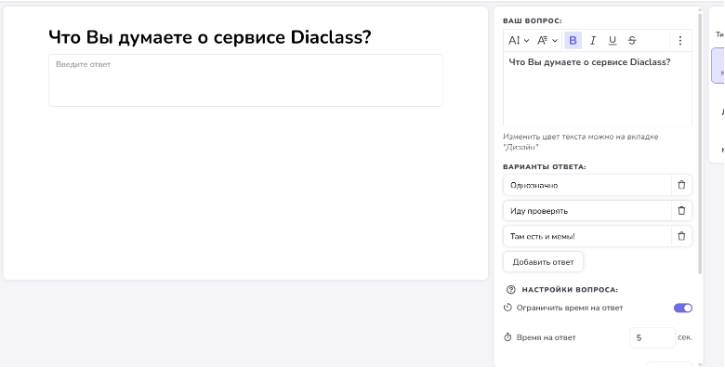The image size is (725, 368).
Task: Apply underline formatting to question text
Action: pyautogui.click(x=613, y=41)
